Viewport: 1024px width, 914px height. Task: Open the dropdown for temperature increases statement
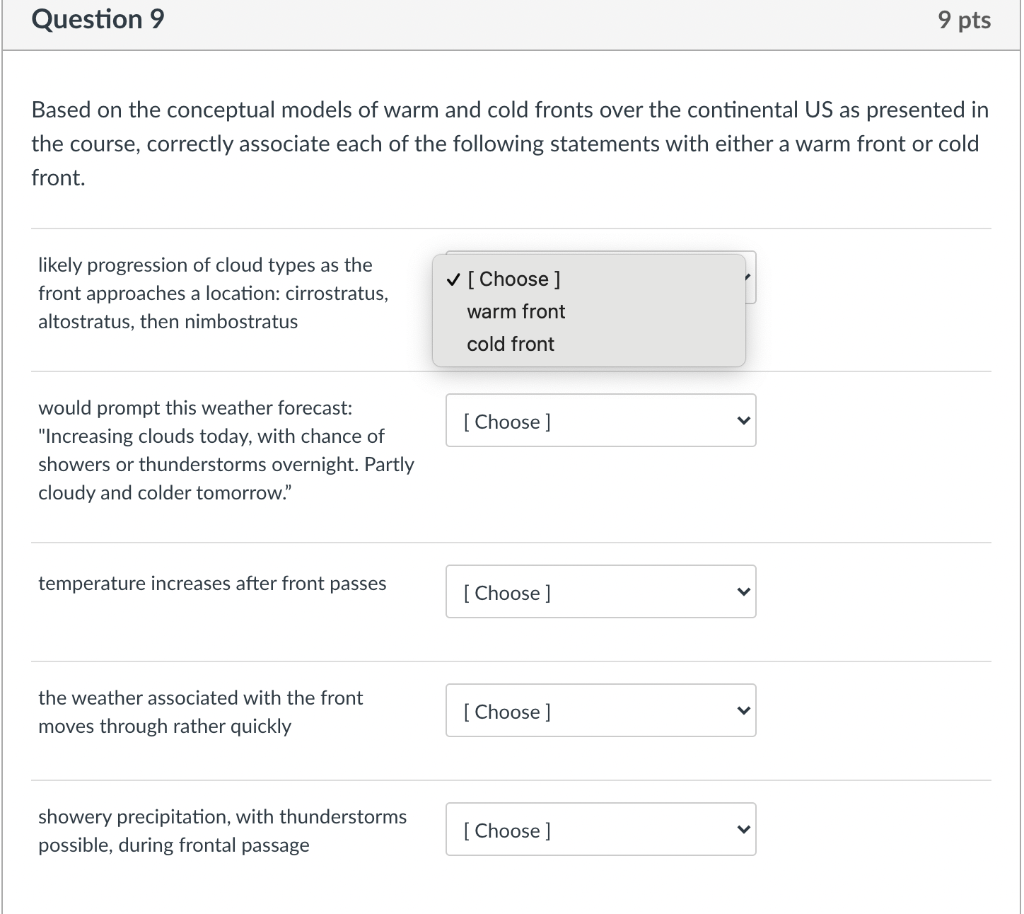(600, 591)
